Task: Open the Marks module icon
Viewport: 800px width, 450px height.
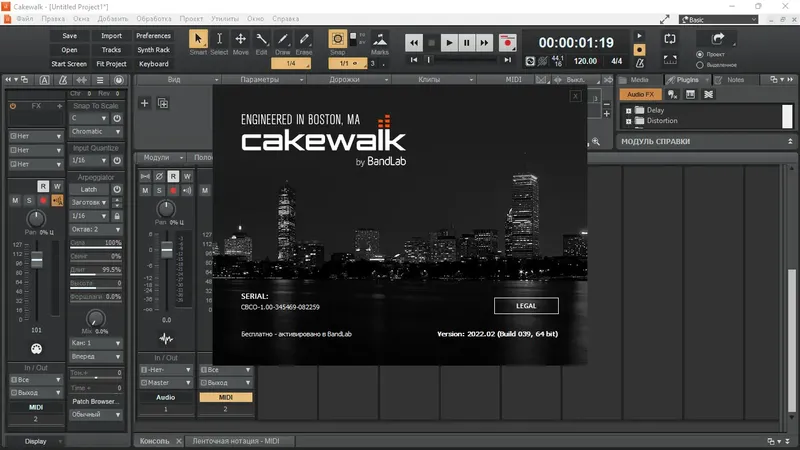Action: coord(380,39)
